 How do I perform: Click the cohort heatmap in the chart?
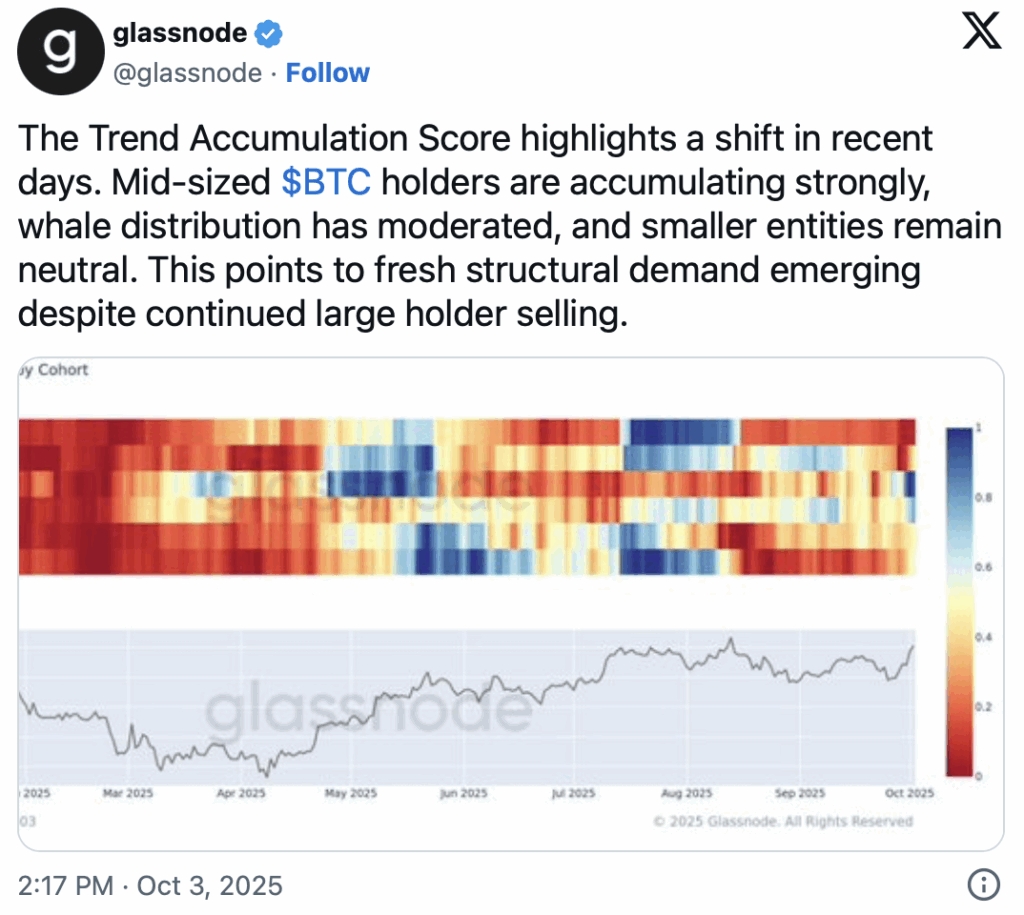tap(467, 497)
